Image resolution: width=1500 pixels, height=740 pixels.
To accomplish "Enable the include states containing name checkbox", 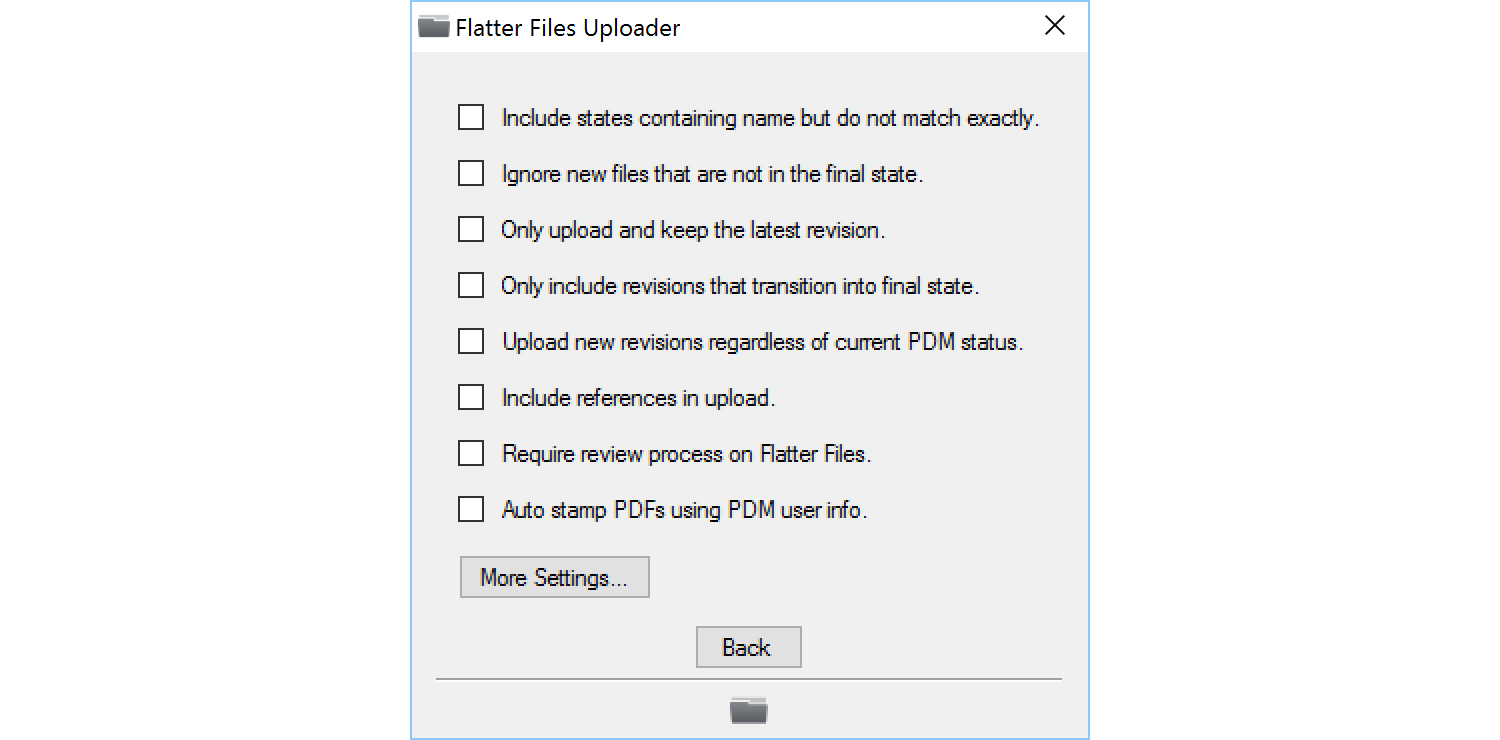I will pyautogui.click(x=471, y=118).
